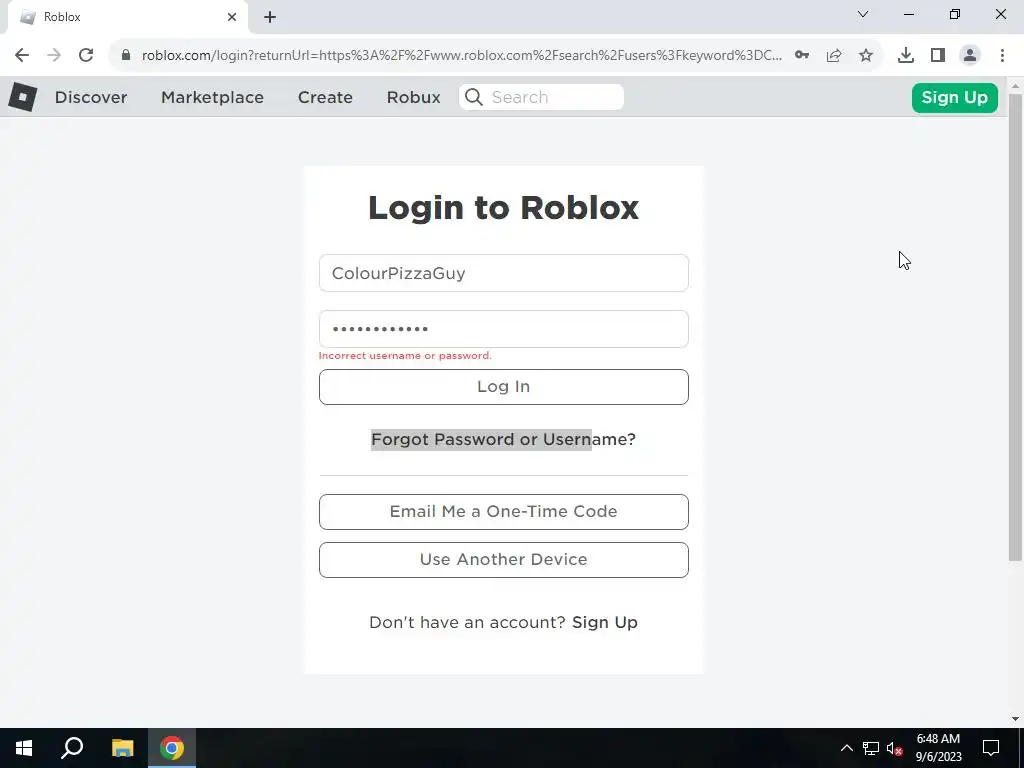Click the scrollbar down arrow

click(1015, 719)
